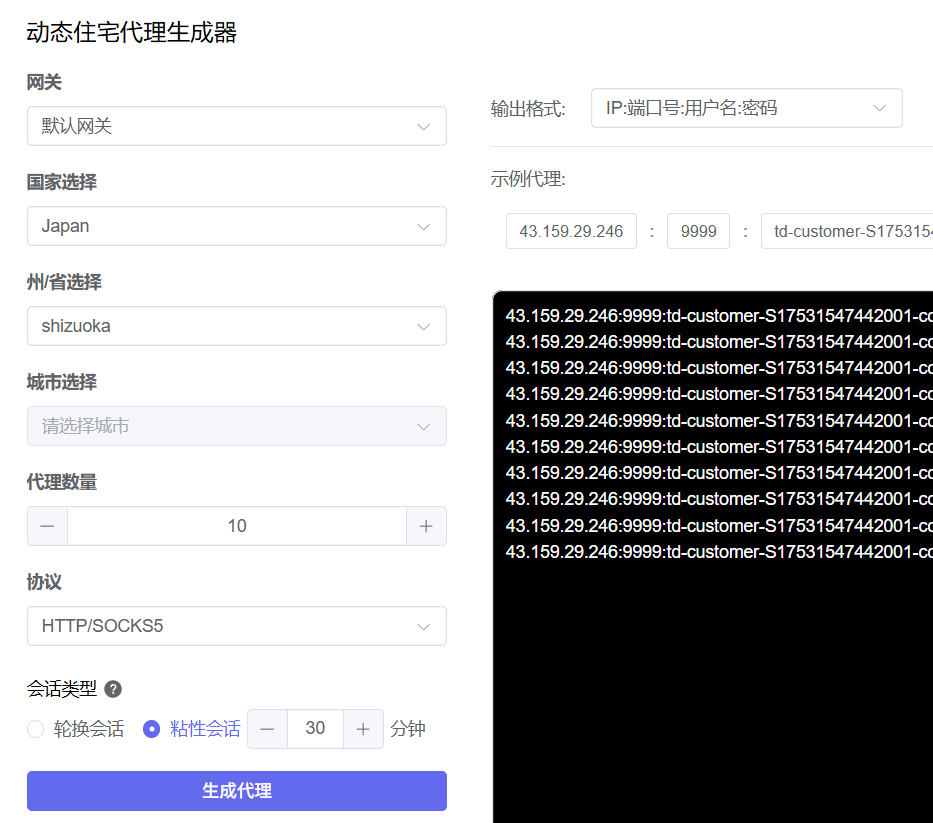Open the 输出格式 output format dropdown
Image resolution: width=933 pixels, height=823 pixels.
[746, 108]
